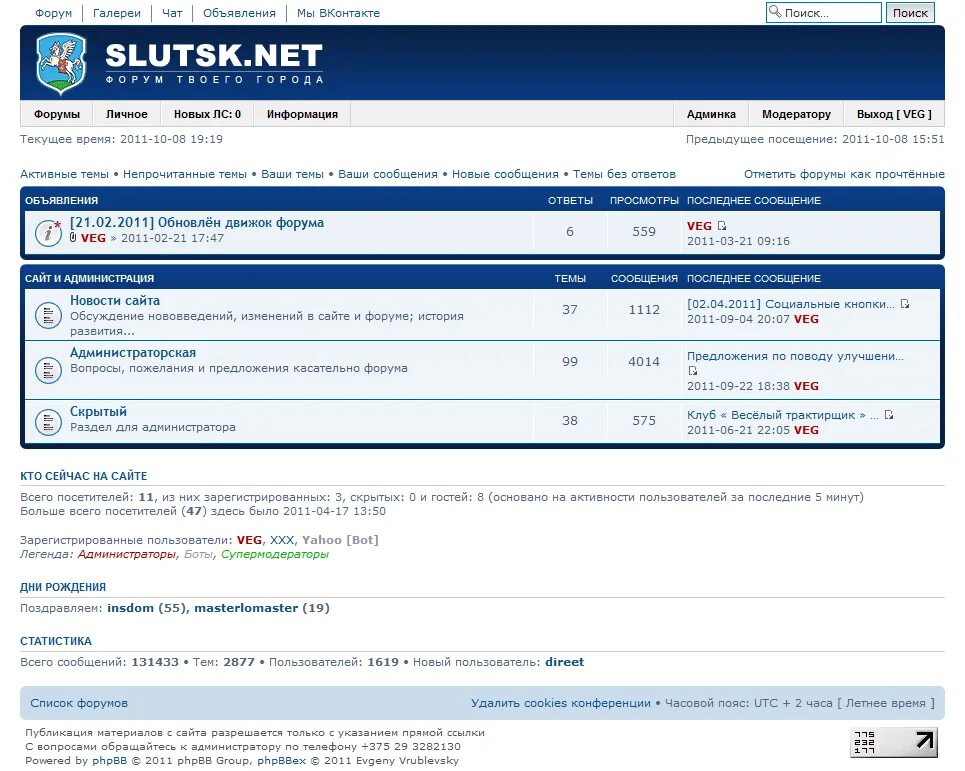The width and height of the screenshot is (965, 771).
Task: Open КТО СЕЙЧАС НА САЙТЕ heading link
Action: coord(84,476)
